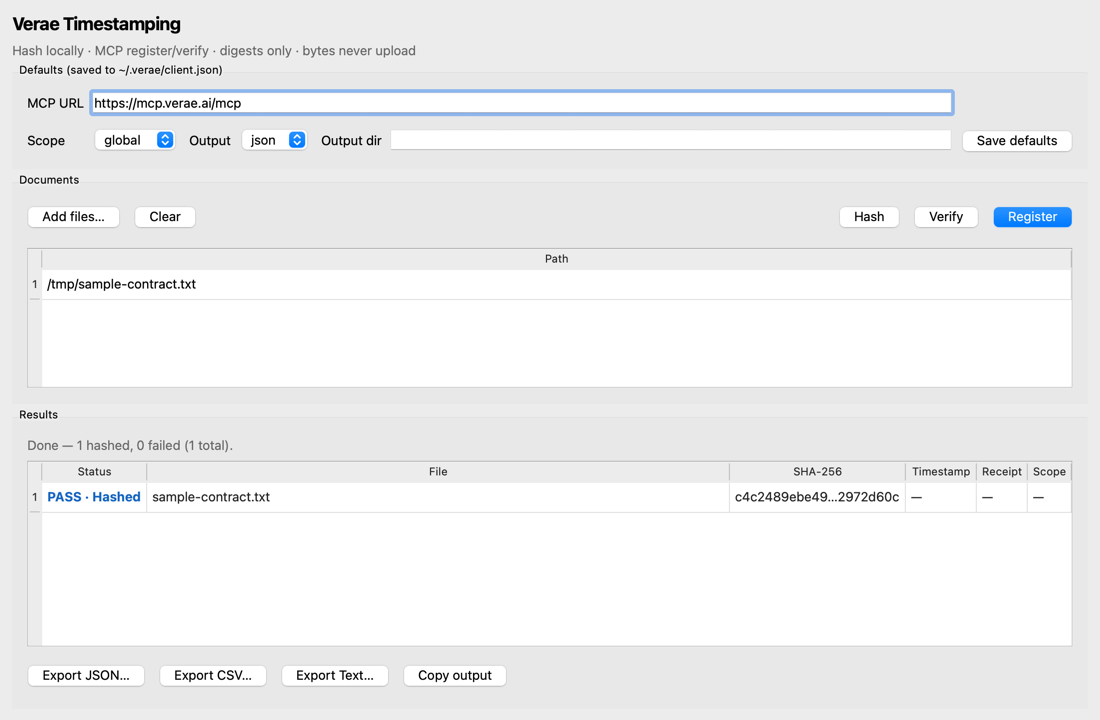Open the Output format dropdown set to json
Screen dimensions: 1100x720
(274, 140)
